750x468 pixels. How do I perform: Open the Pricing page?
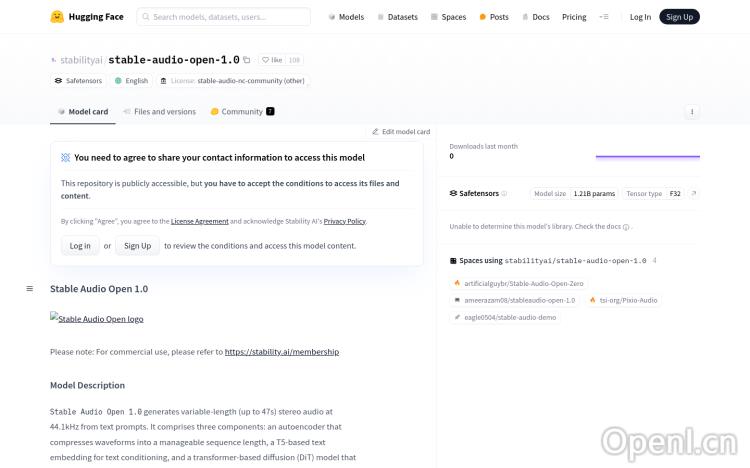pyautogui.click(x=574, y=17)
